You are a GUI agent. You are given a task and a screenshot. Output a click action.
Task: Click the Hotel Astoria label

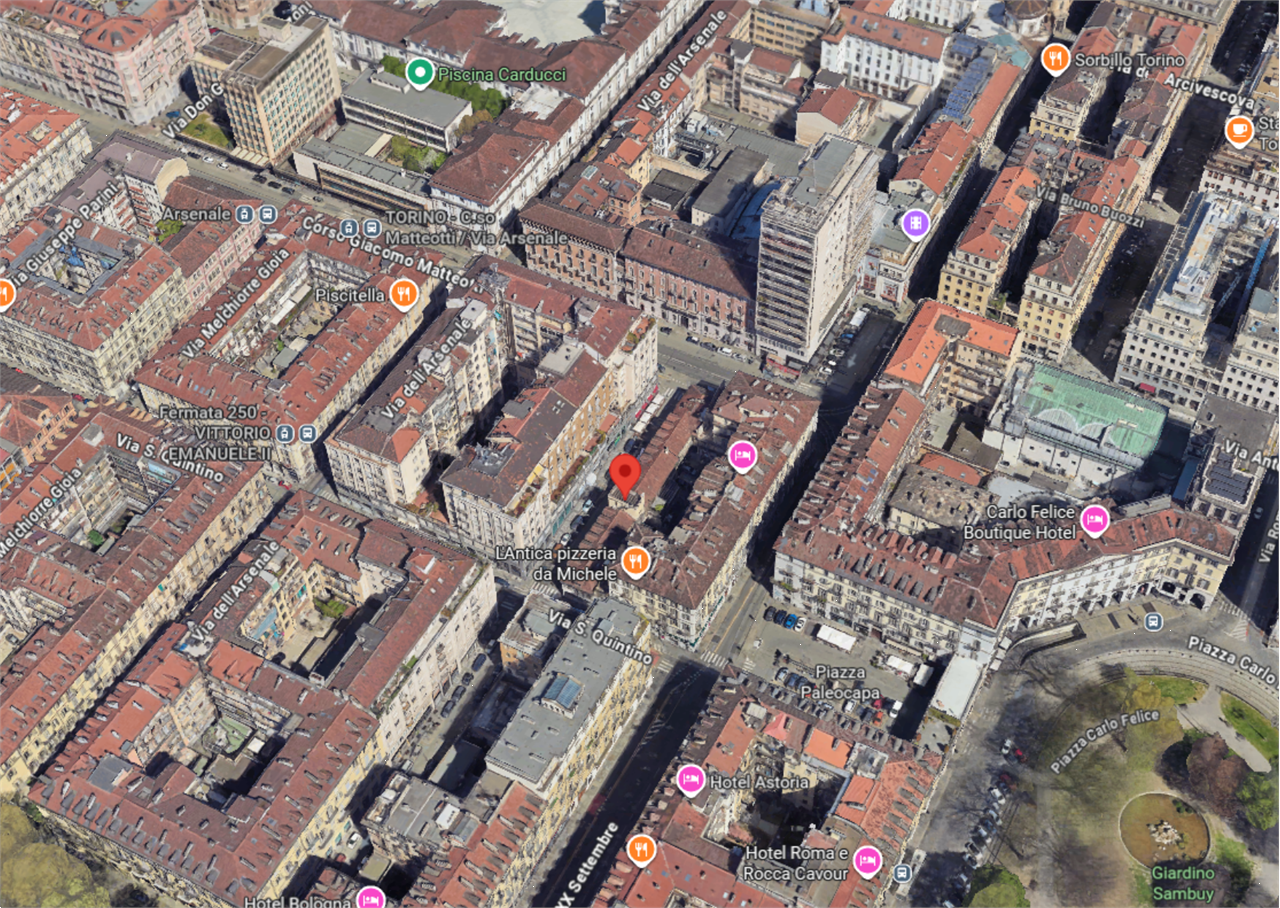pos(757,782)
